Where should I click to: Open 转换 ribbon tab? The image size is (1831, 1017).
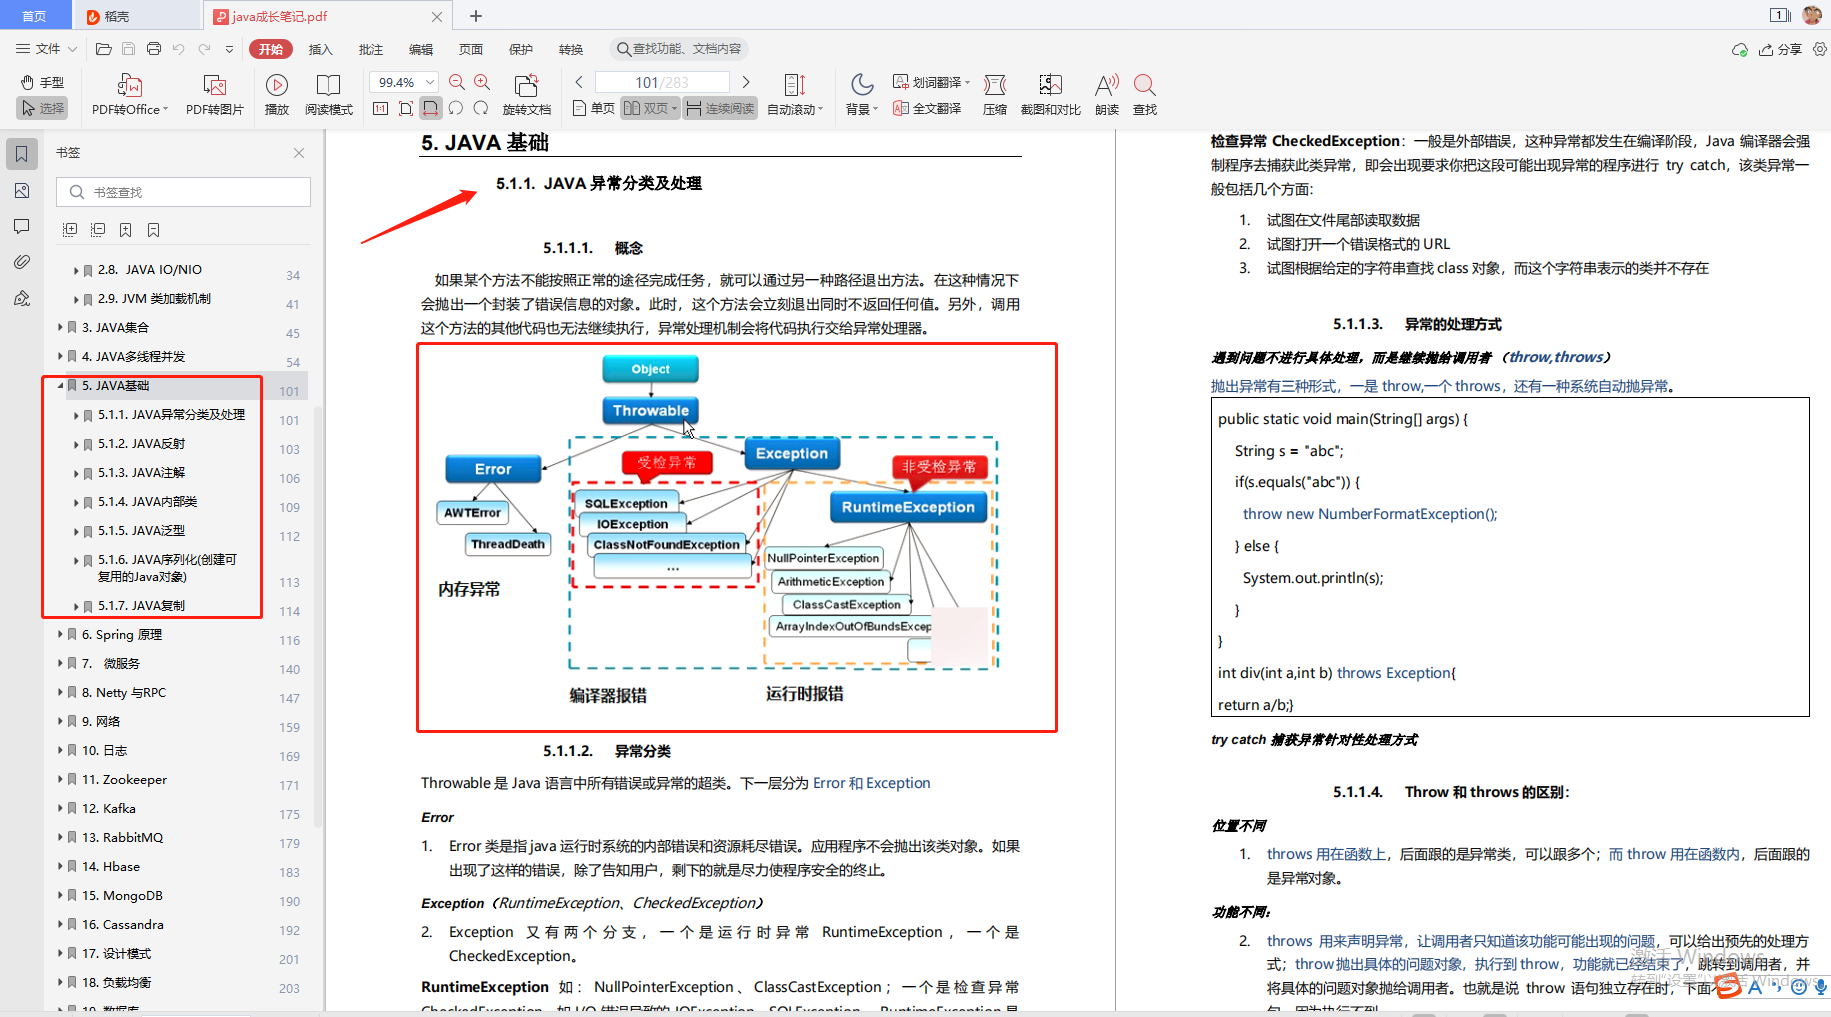pyautogui.click(x=571, y=49)
